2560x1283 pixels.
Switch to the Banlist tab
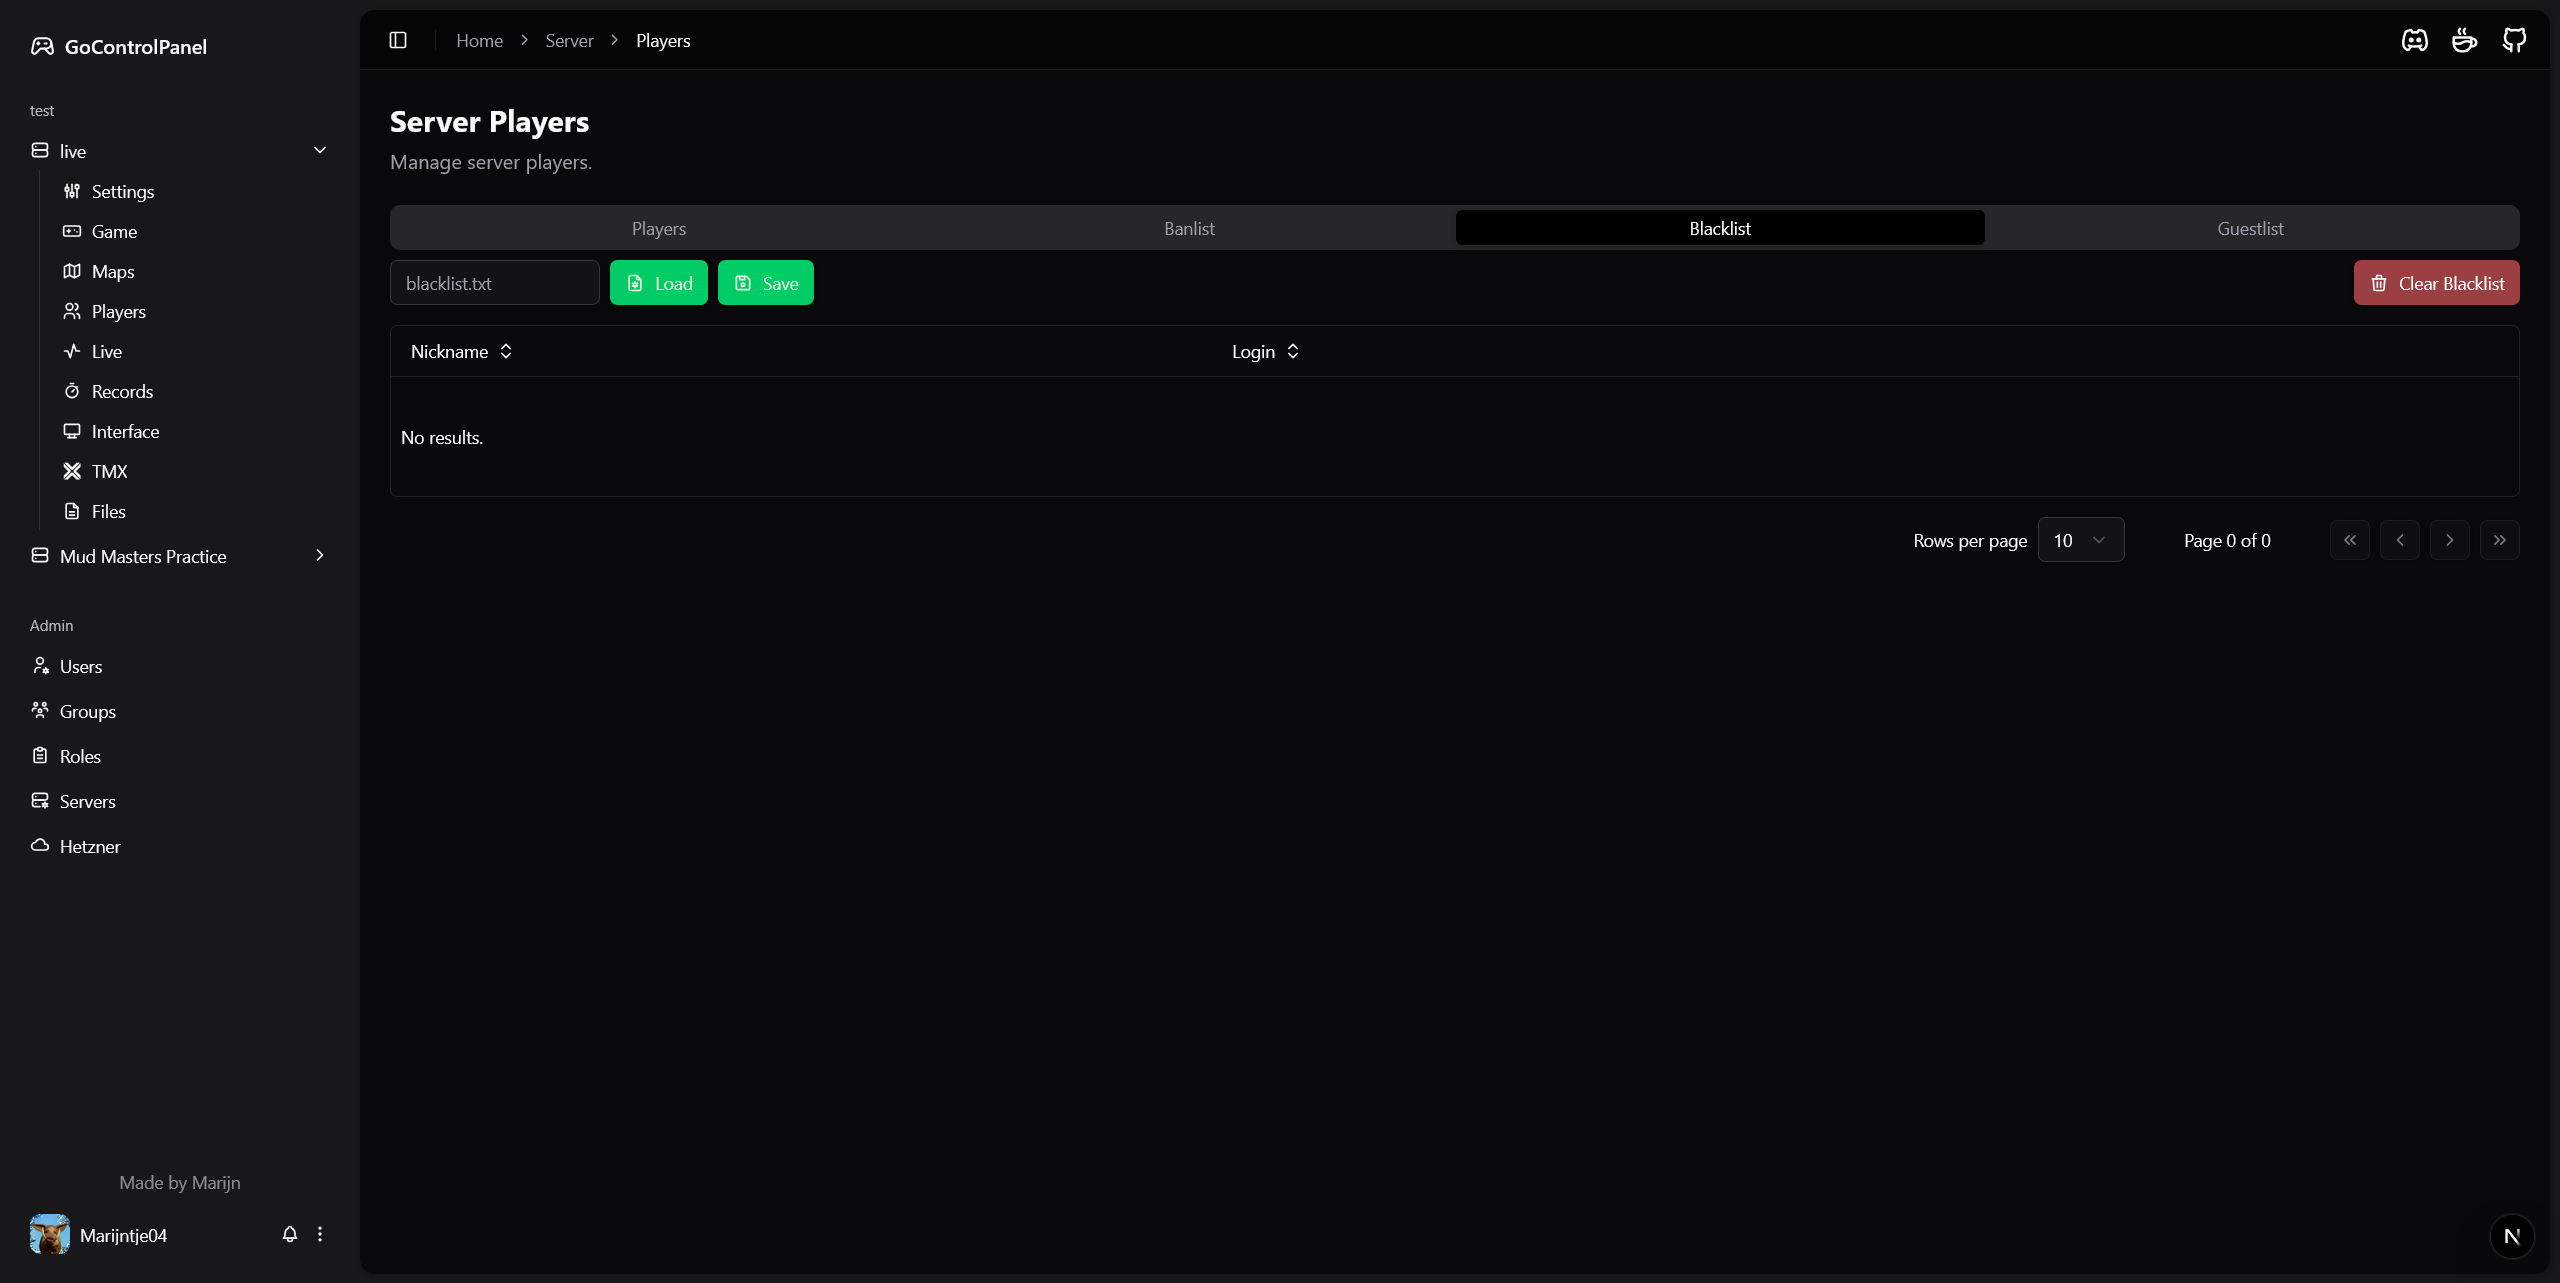[1189, 228]
